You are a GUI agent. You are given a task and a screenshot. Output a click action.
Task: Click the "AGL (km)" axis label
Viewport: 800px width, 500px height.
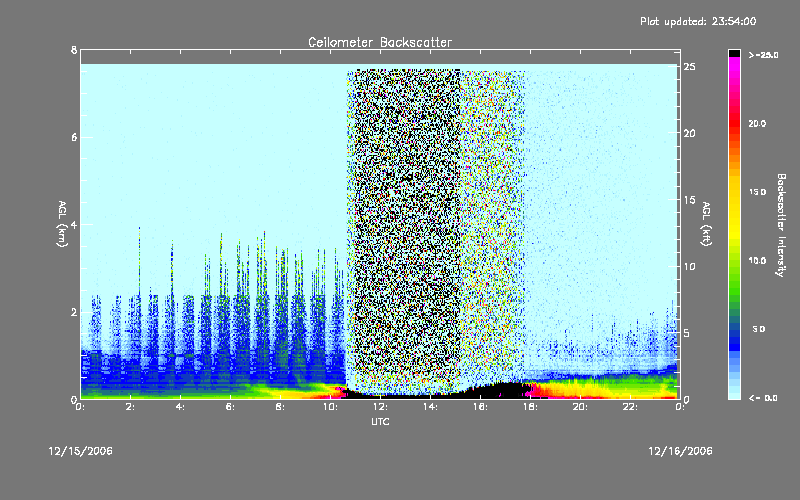[x=62, y=224]
